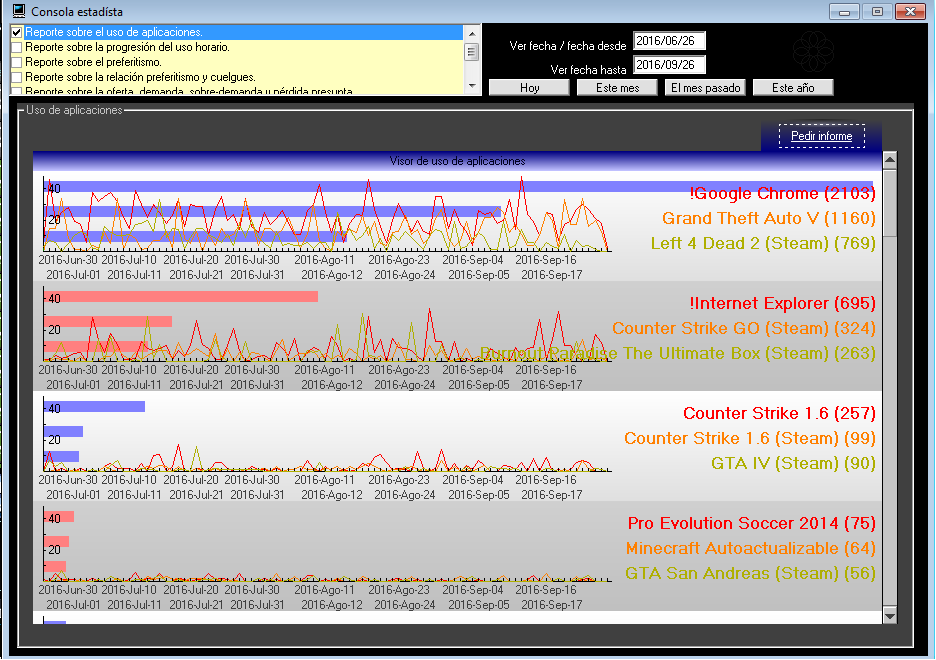Click Counter Strike GO (Steam) (324) label

pos(744,328)
